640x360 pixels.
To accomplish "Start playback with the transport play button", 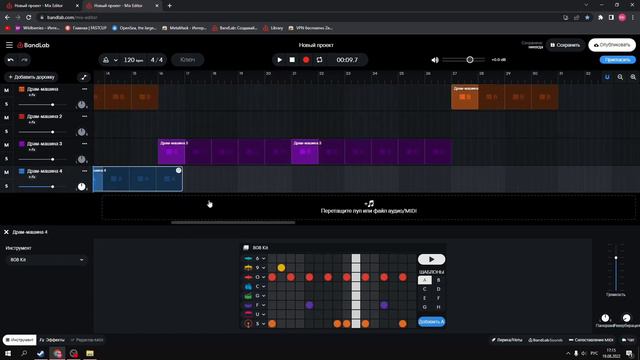I will click(280, 60).
